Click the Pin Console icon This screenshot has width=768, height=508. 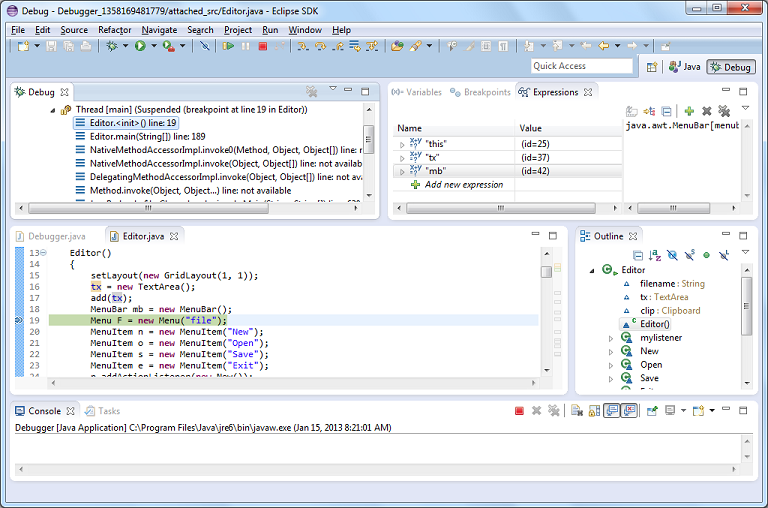651,411
